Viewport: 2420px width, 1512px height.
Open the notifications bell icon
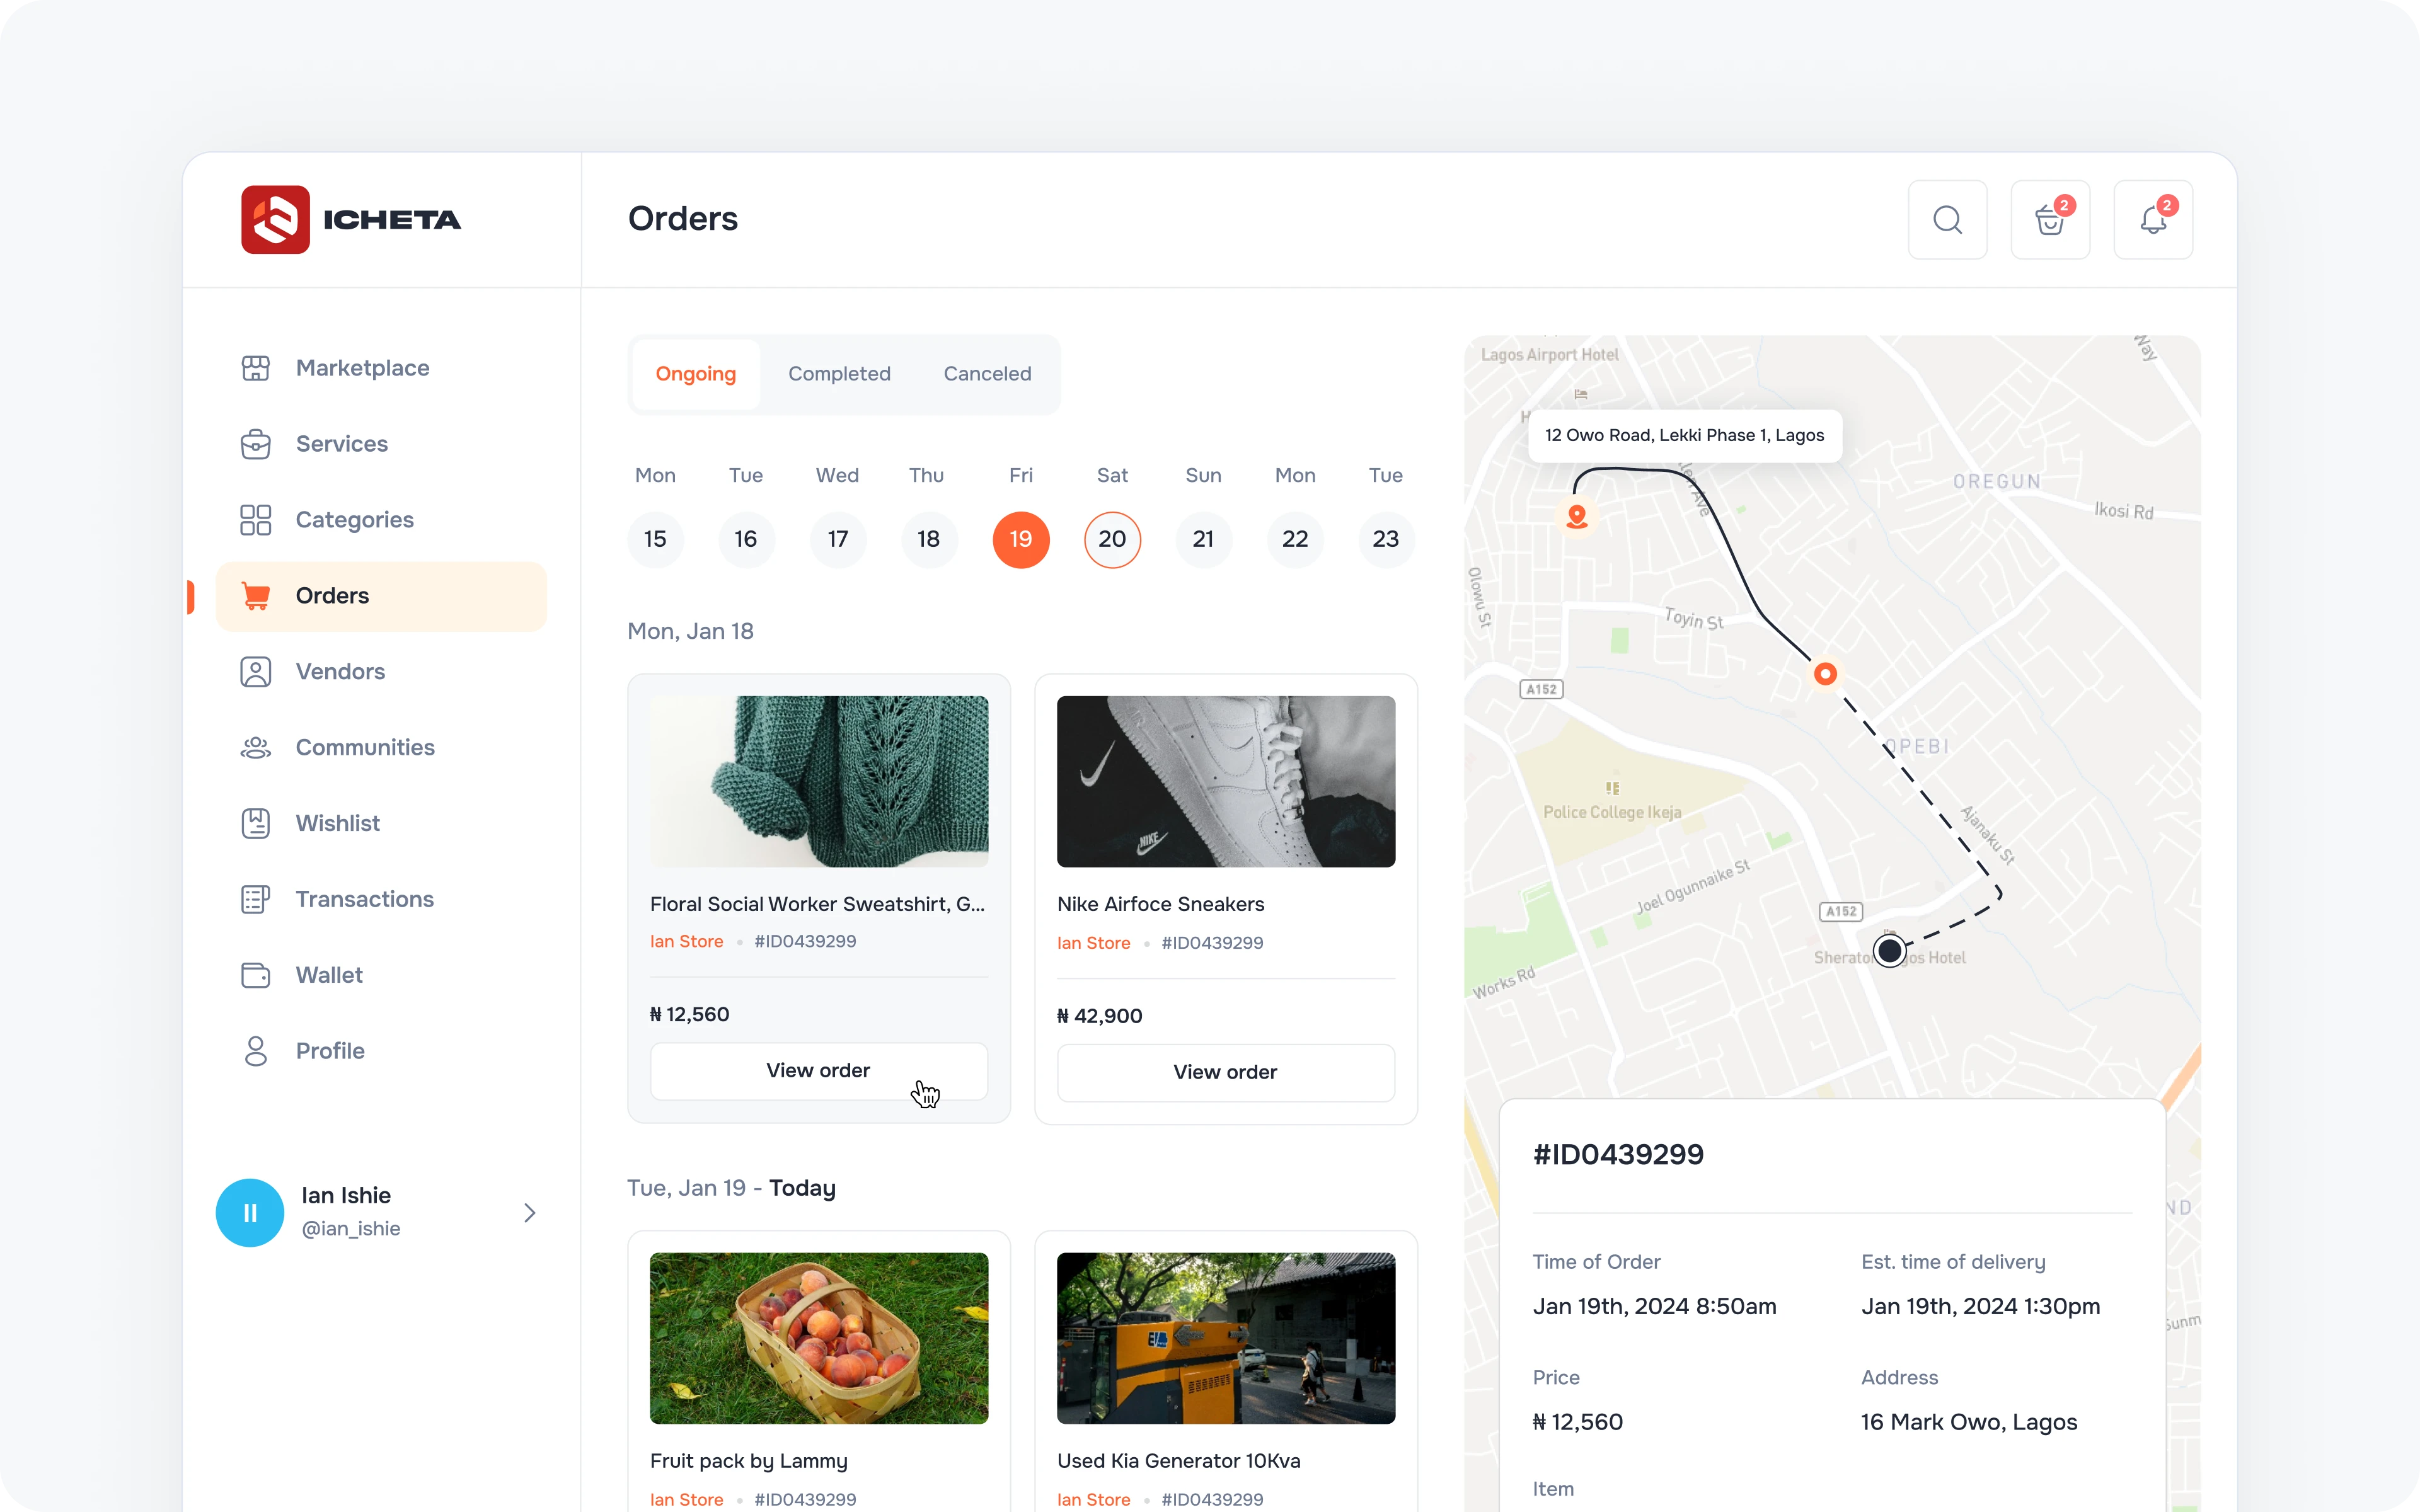click(x=2152, y=220)
